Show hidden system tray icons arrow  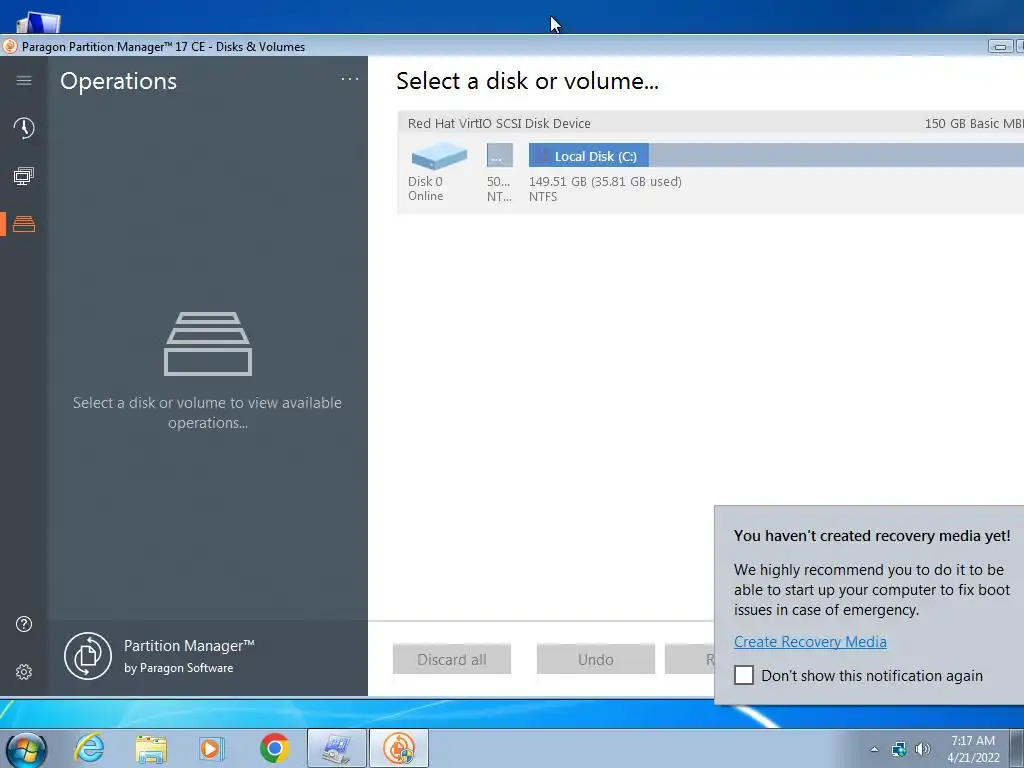[x=874, y=749]
